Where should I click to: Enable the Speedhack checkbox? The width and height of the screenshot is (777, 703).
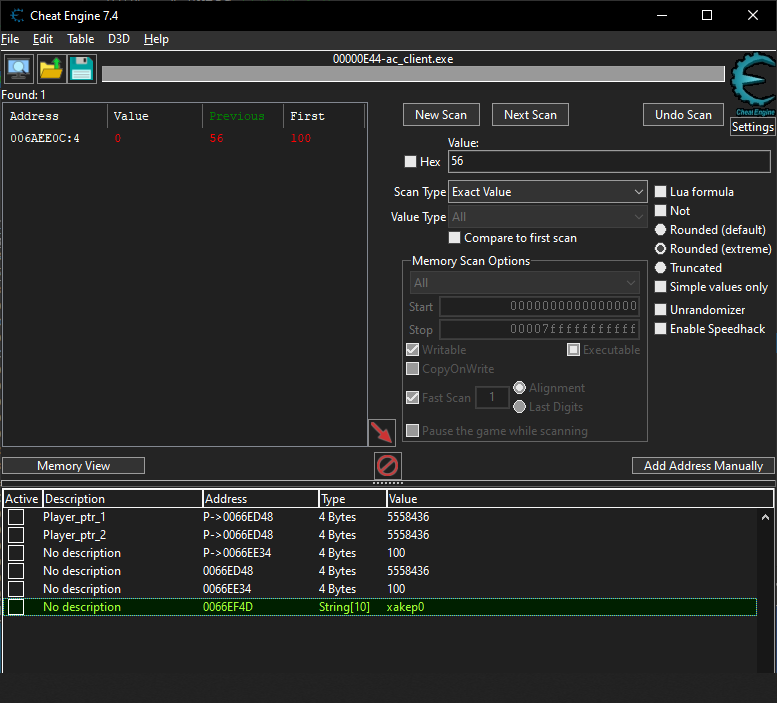[x=660, y=329]
